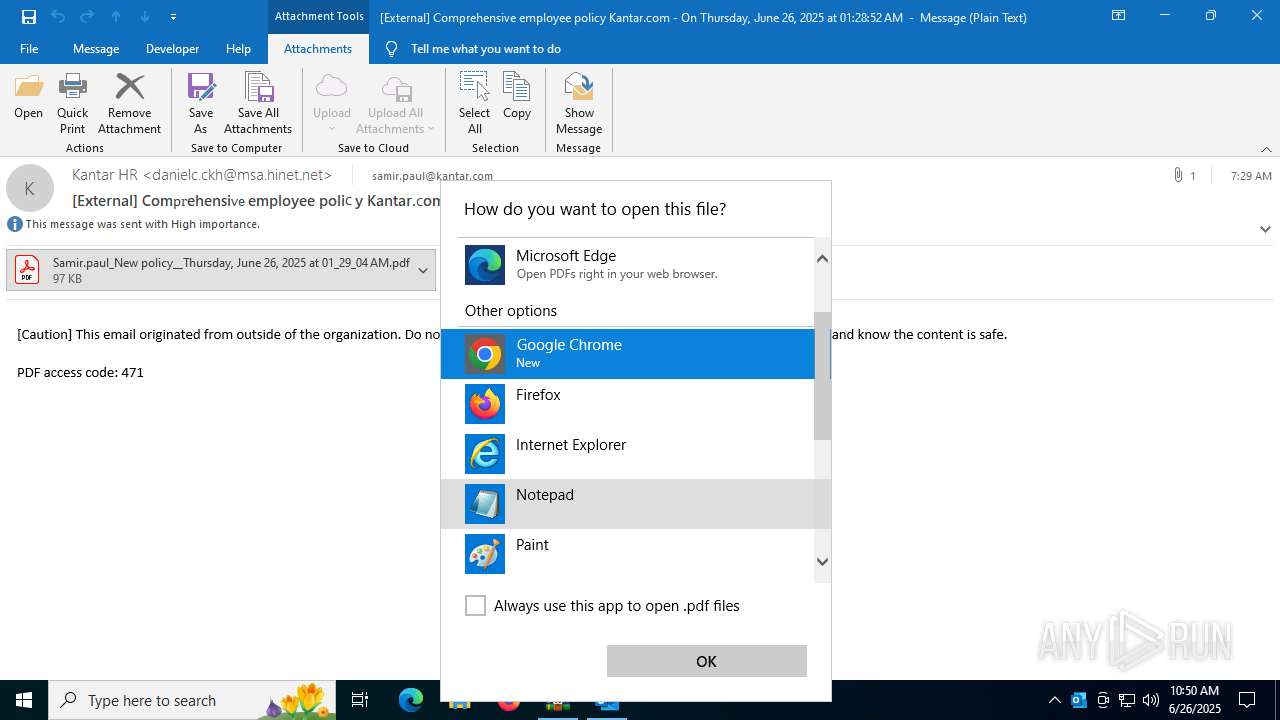Select the Attachments ribbon tab
1280x720 pixels.
(318, 49)
